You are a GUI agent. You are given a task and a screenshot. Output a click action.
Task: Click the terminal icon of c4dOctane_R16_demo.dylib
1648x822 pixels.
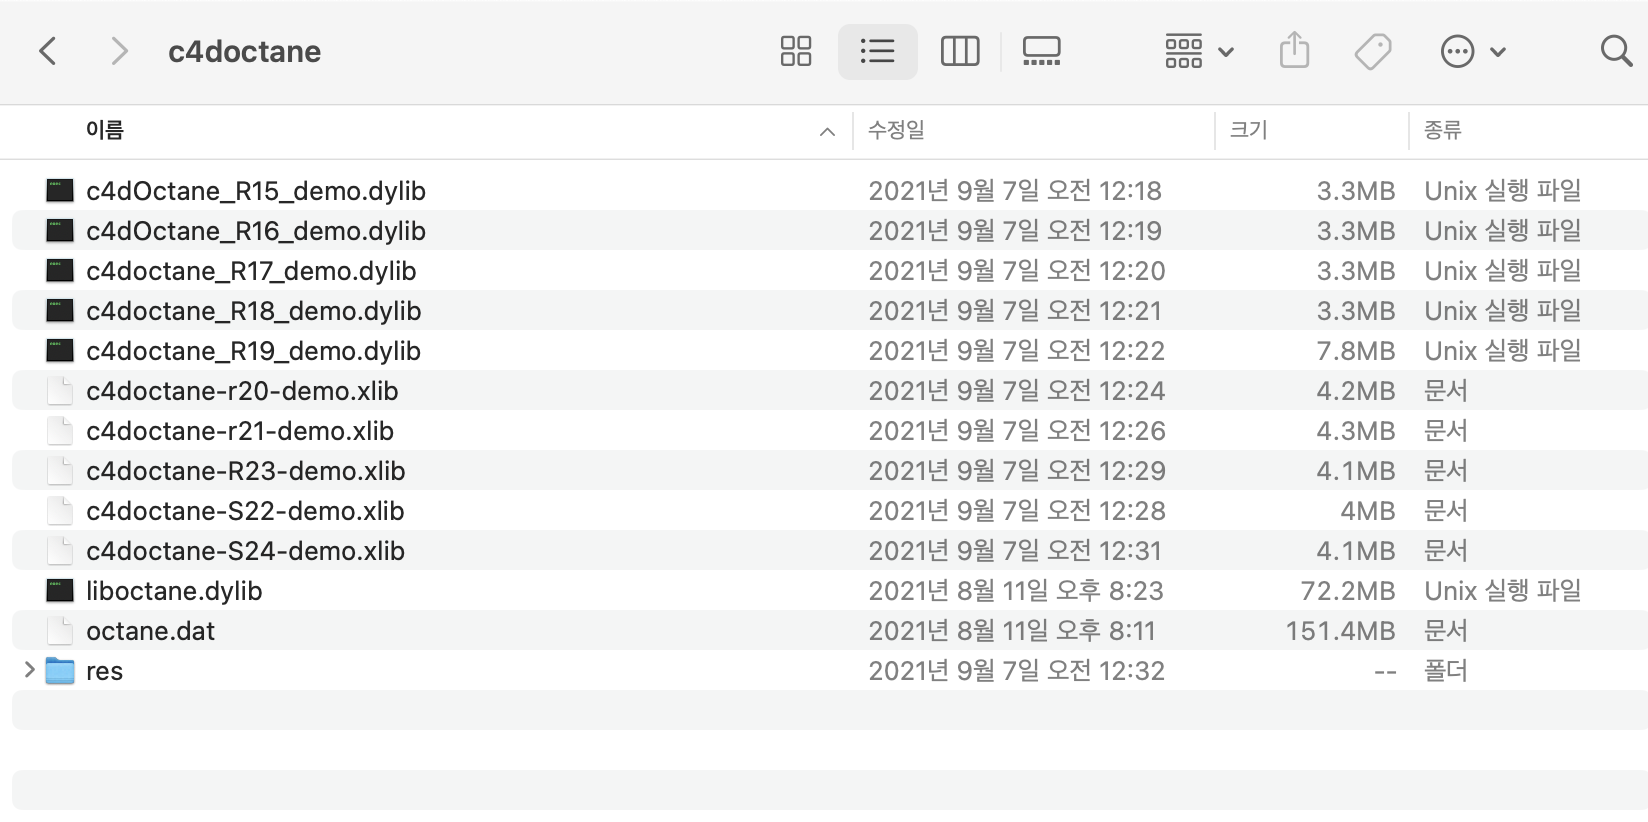(x=60, y=230)
